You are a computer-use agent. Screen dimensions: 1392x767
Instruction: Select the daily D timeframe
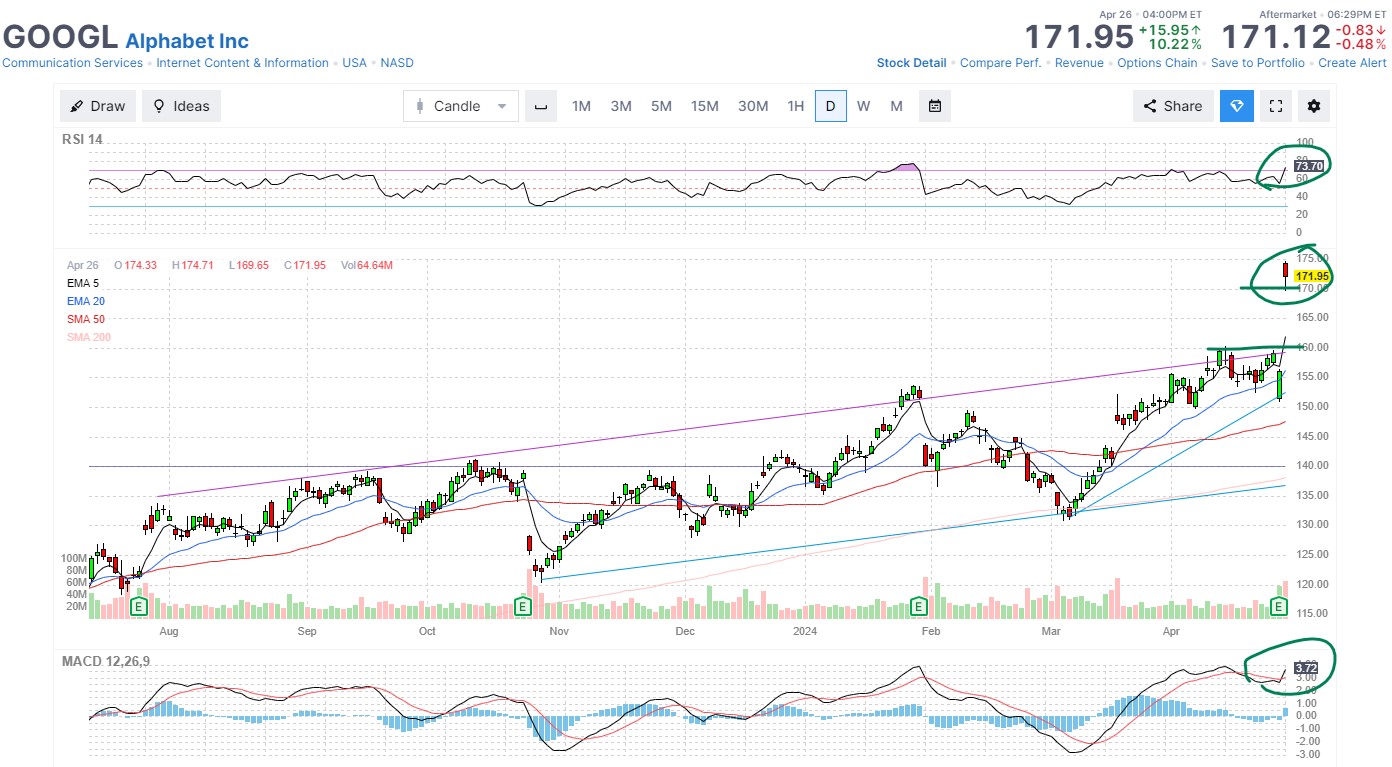coord(830,106)
